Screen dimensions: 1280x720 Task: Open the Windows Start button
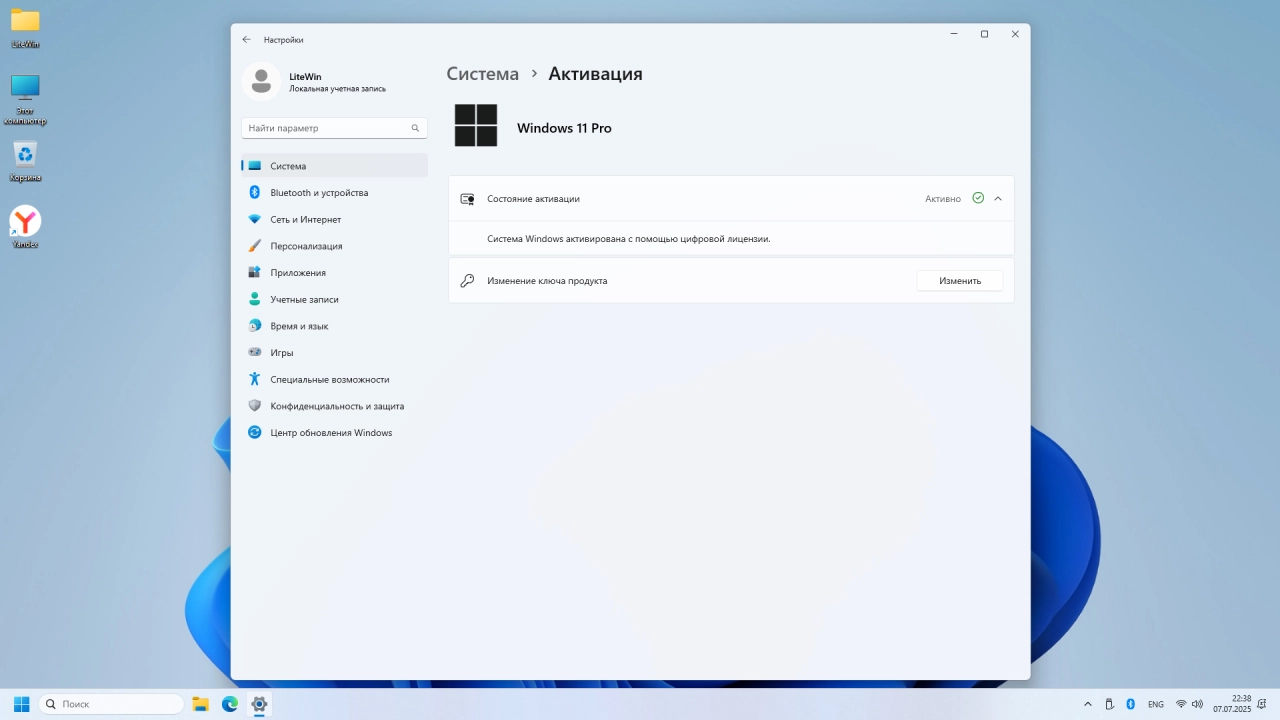pyautogui.click(x=21, y=704)
